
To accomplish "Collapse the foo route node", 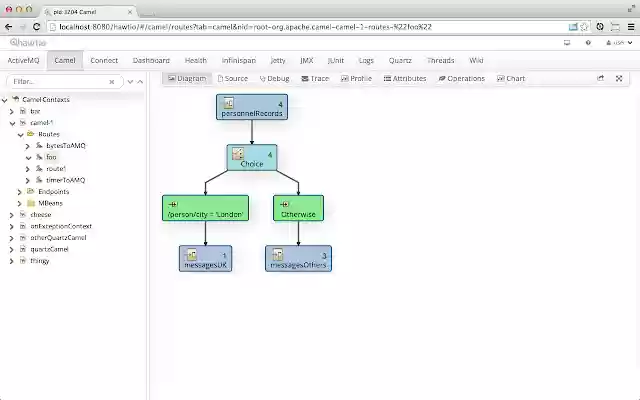I will [28, 158].
